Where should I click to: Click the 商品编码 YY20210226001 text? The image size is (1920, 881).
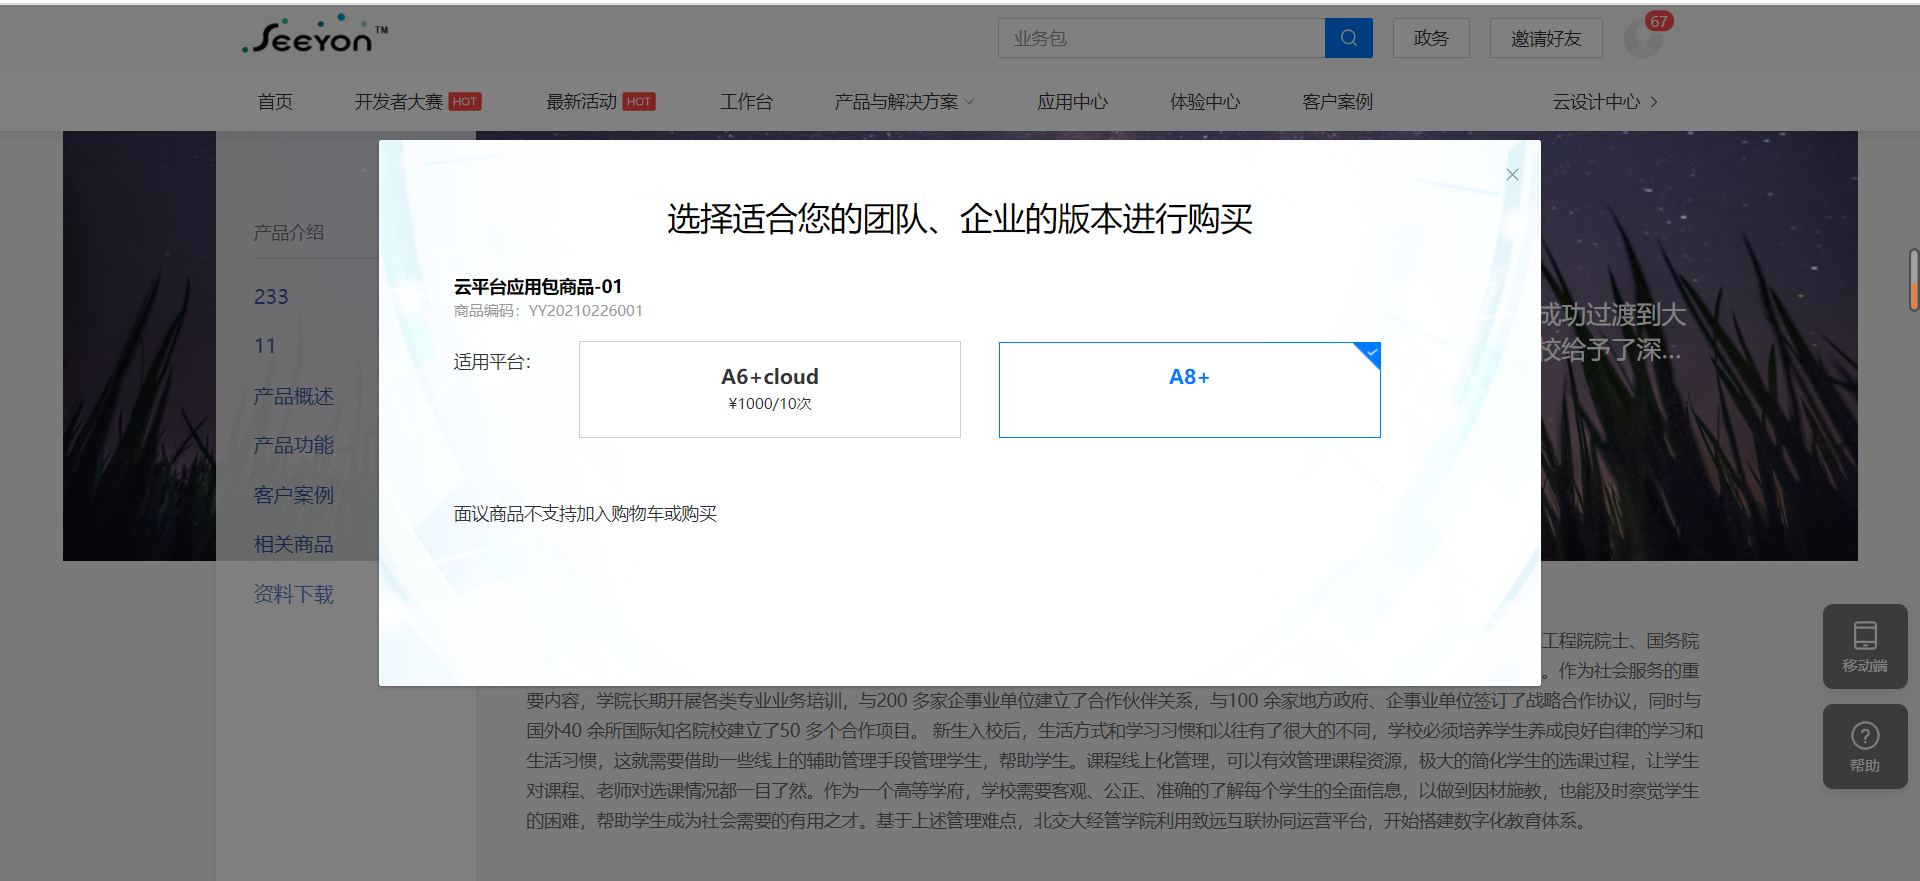548,311
